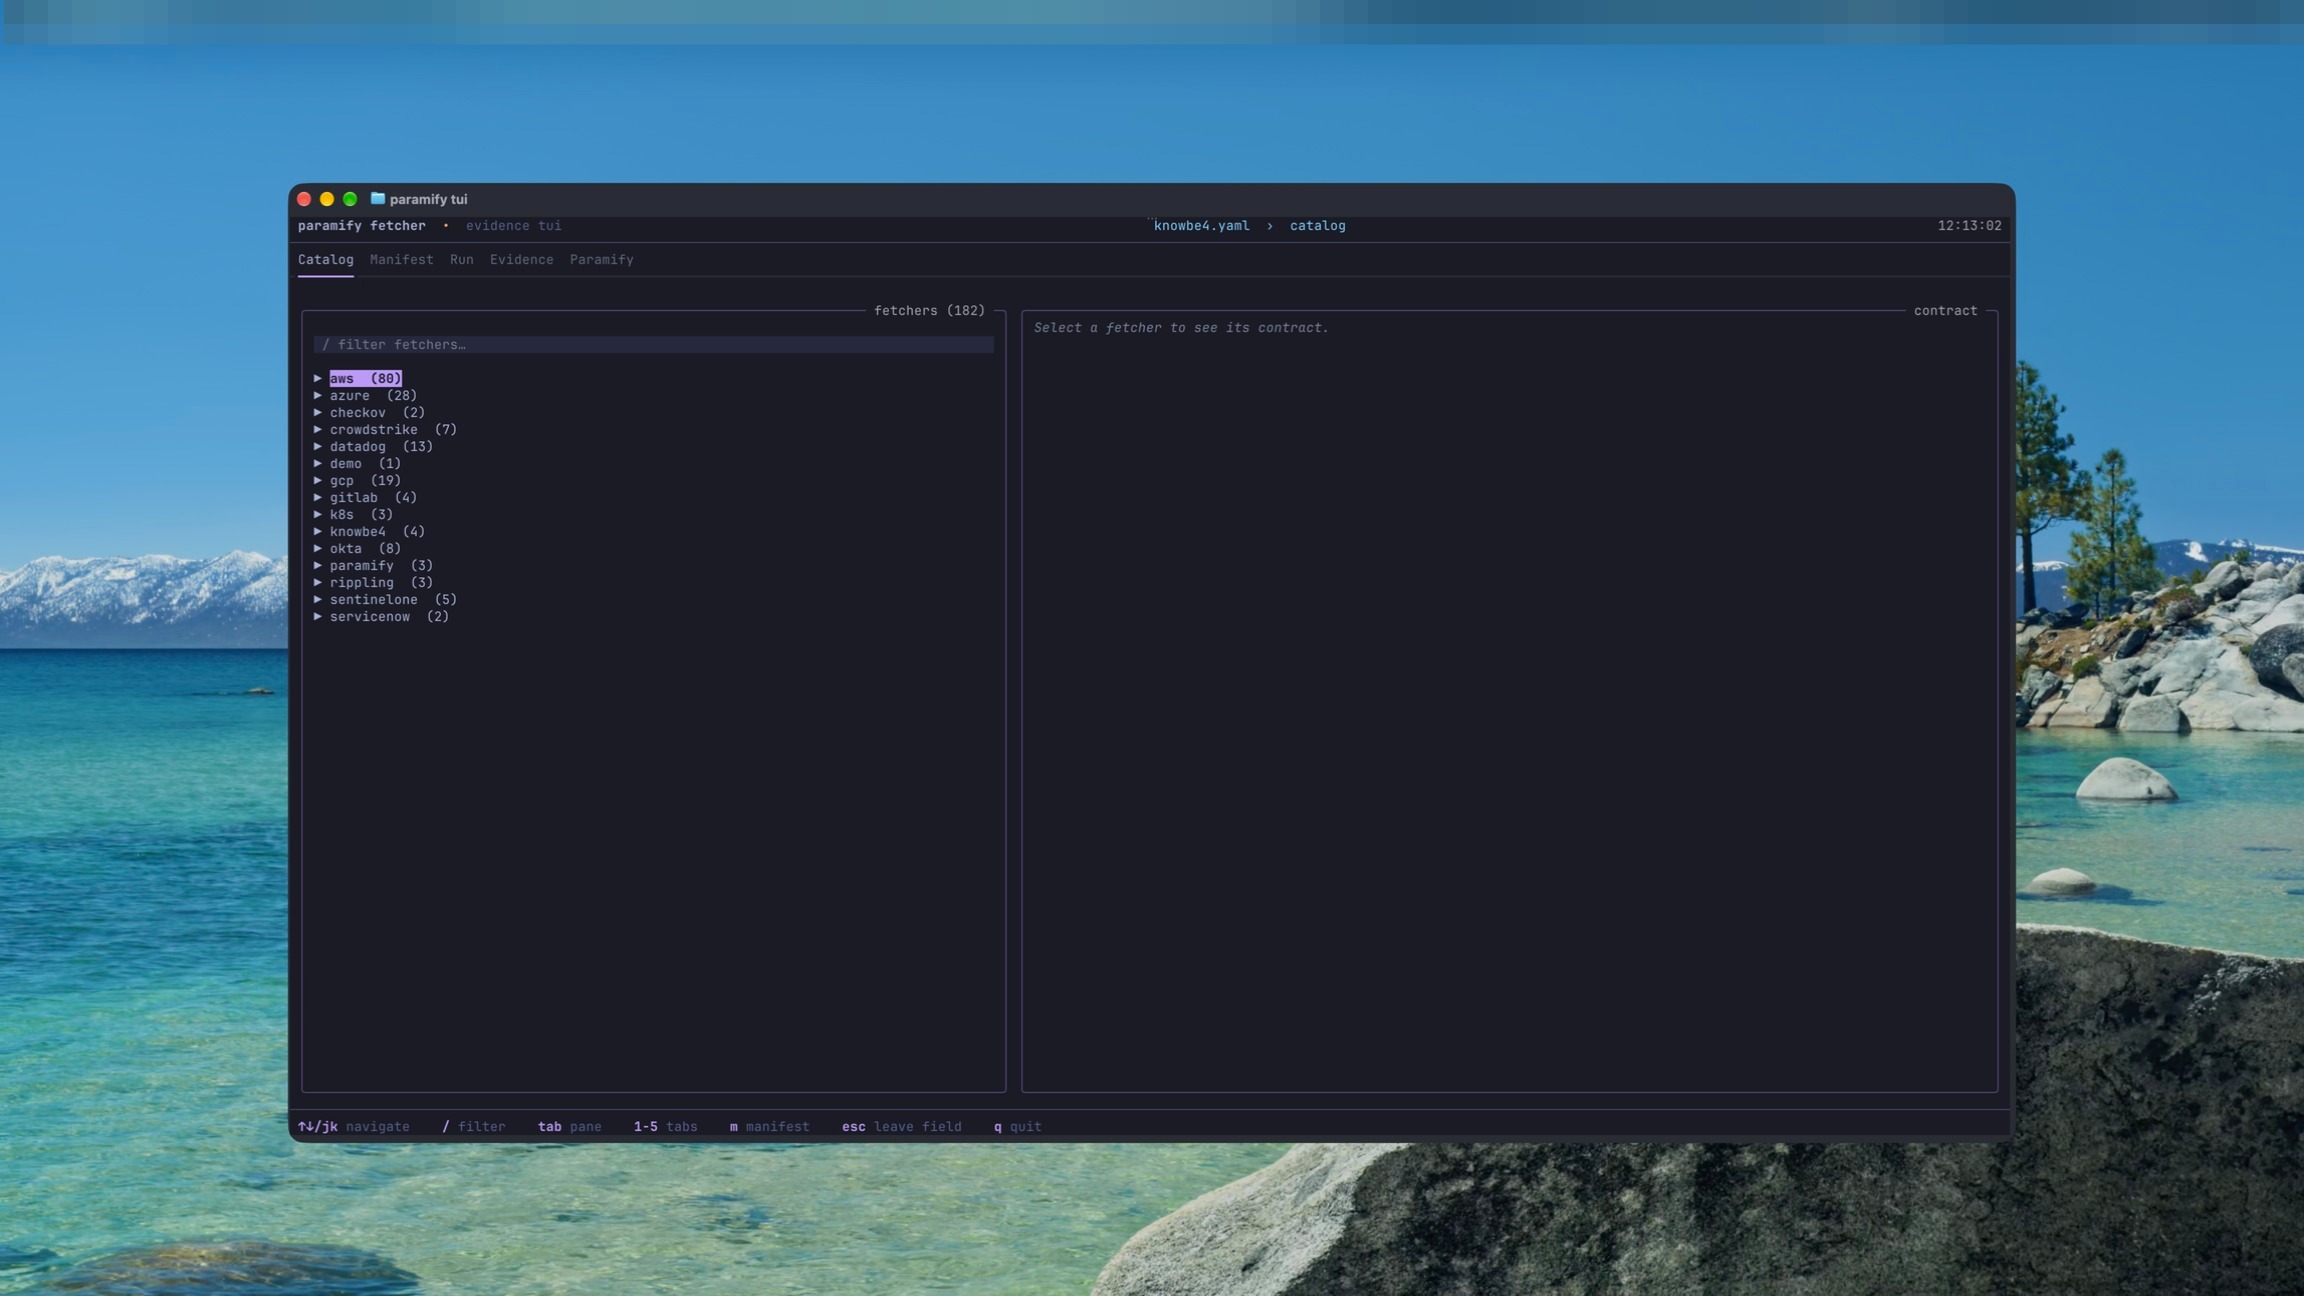Select the okta (8) entry
The height and width of the screenshot is (1296, 2304).
tap(365, 548)
